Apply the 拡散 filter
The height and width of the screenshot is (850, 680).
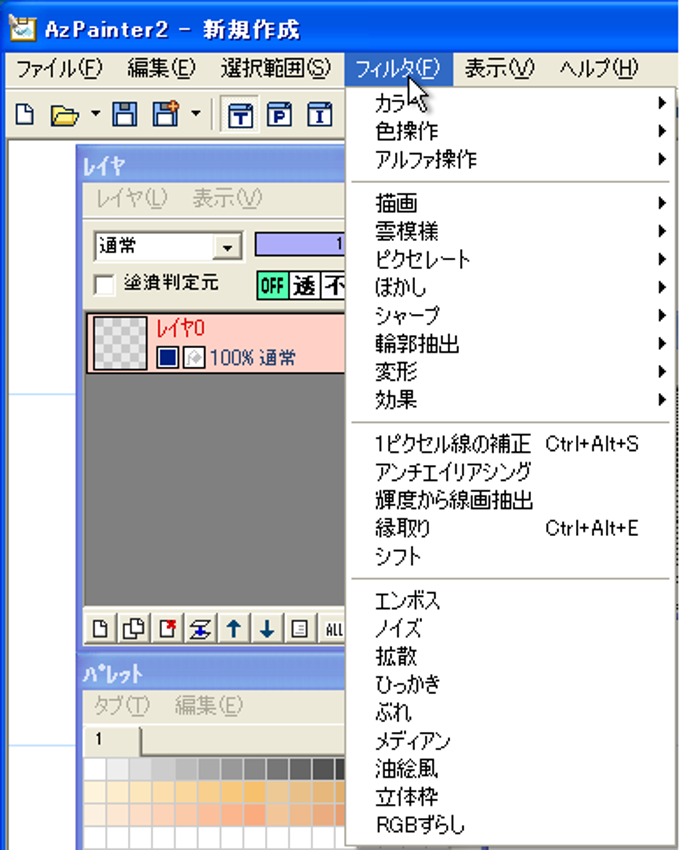pyautogui.click(x=510, y=657)
